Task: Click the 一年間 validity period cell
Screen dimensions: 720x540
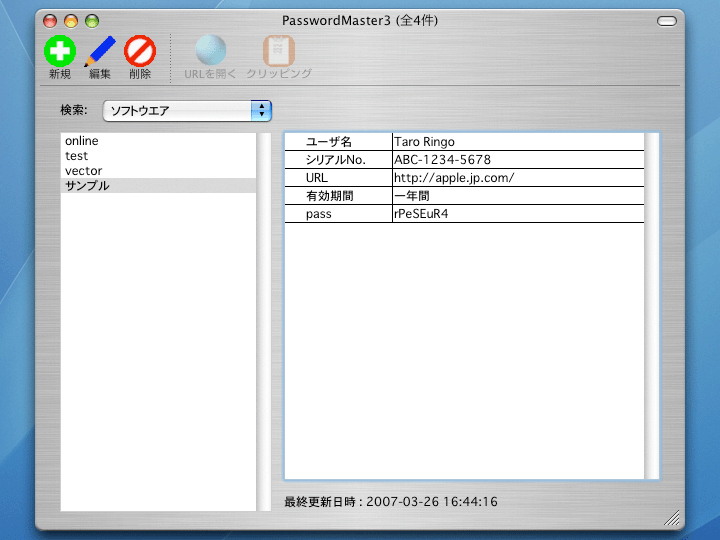Action: [518, 196]
